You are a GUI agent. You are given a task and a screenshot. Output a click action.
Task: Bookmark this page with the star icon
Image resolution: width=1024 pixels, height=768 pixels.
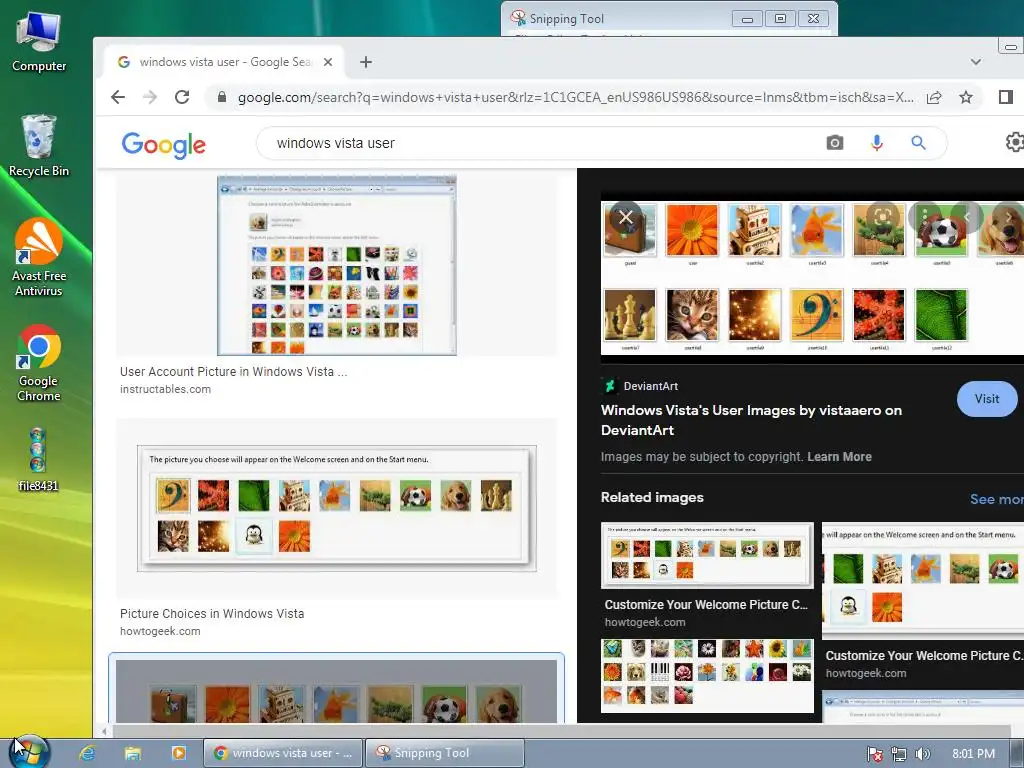(966, 97)
